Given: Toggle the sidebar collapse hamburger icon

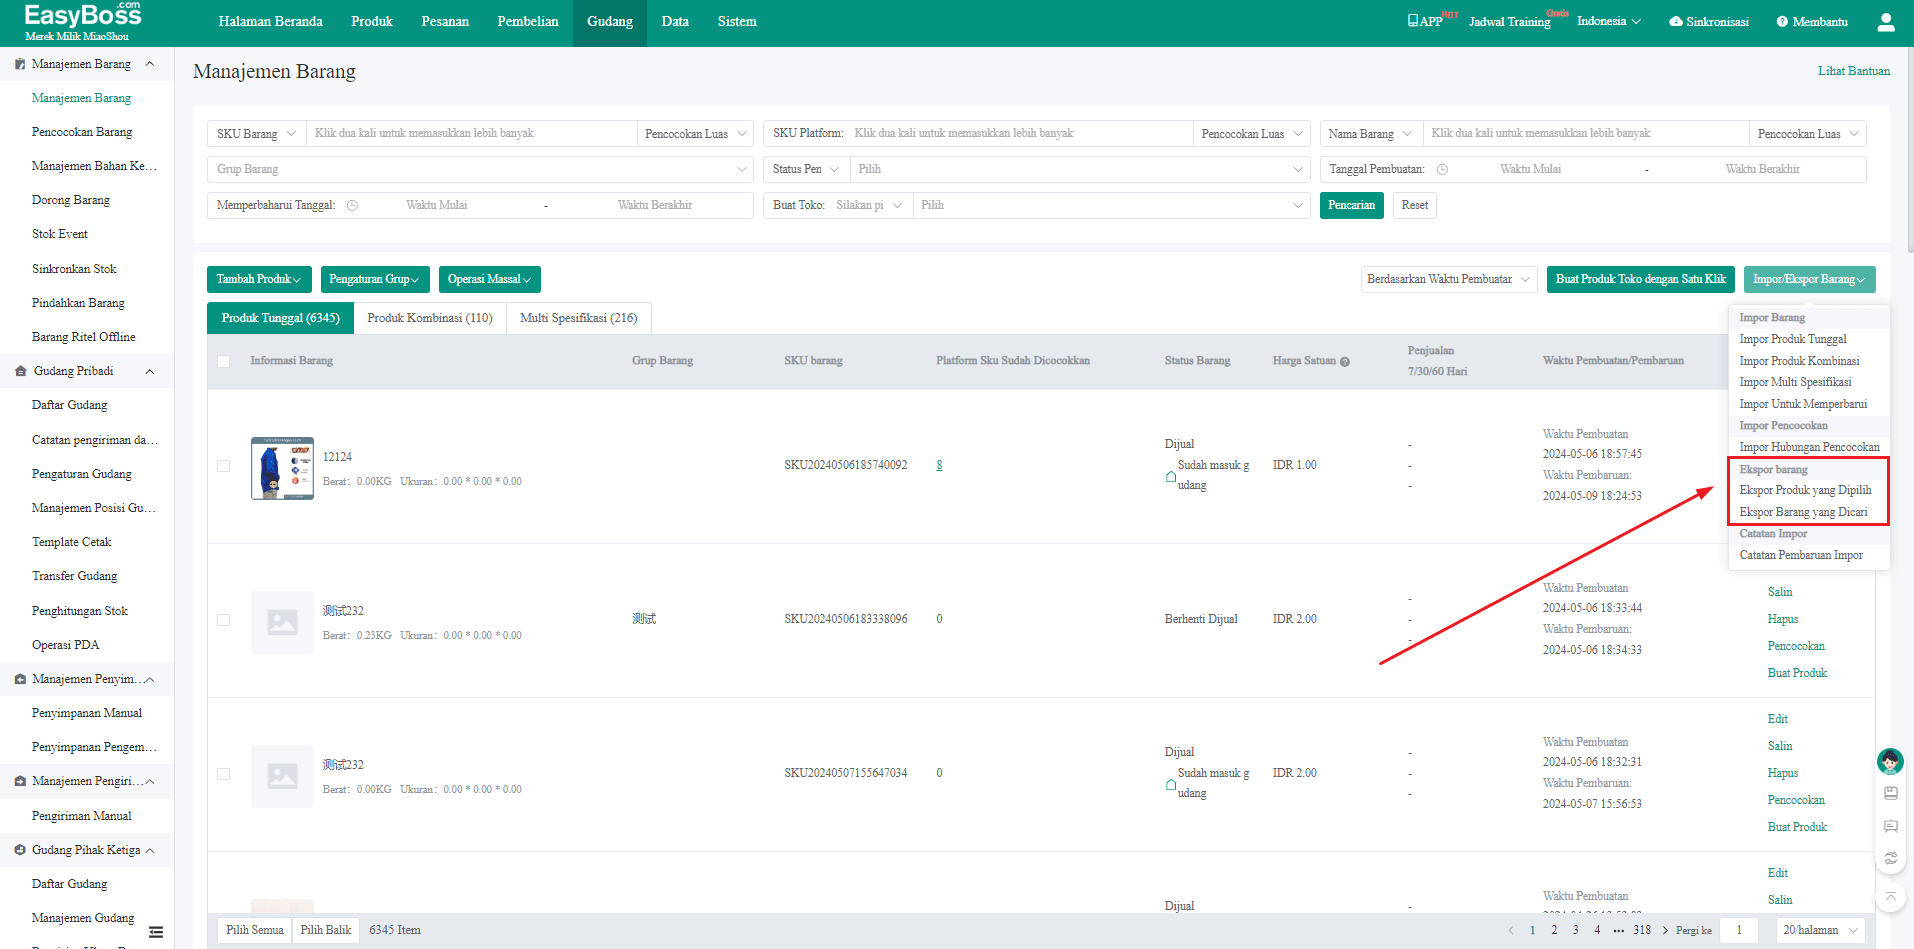Looking at the screenshot, I should 156,932.
